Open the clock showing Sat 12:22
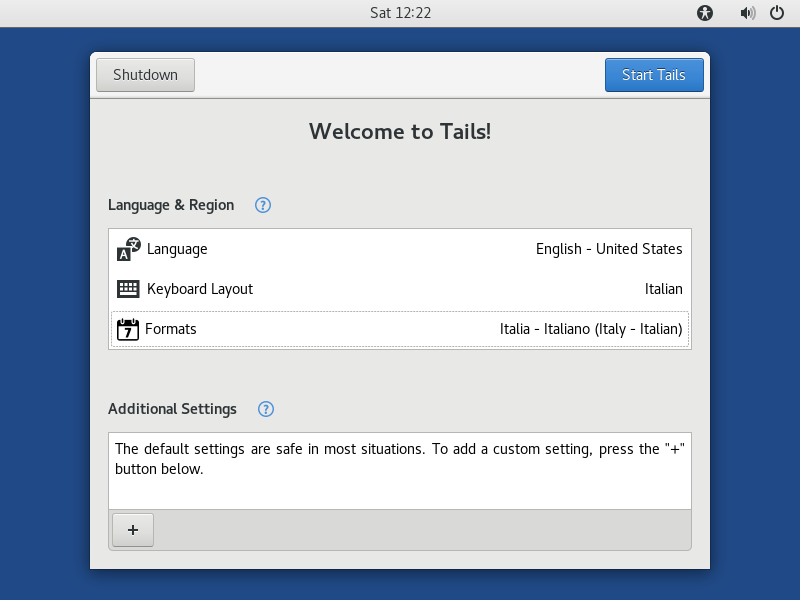The image size is (800, 600). (401, 13)
